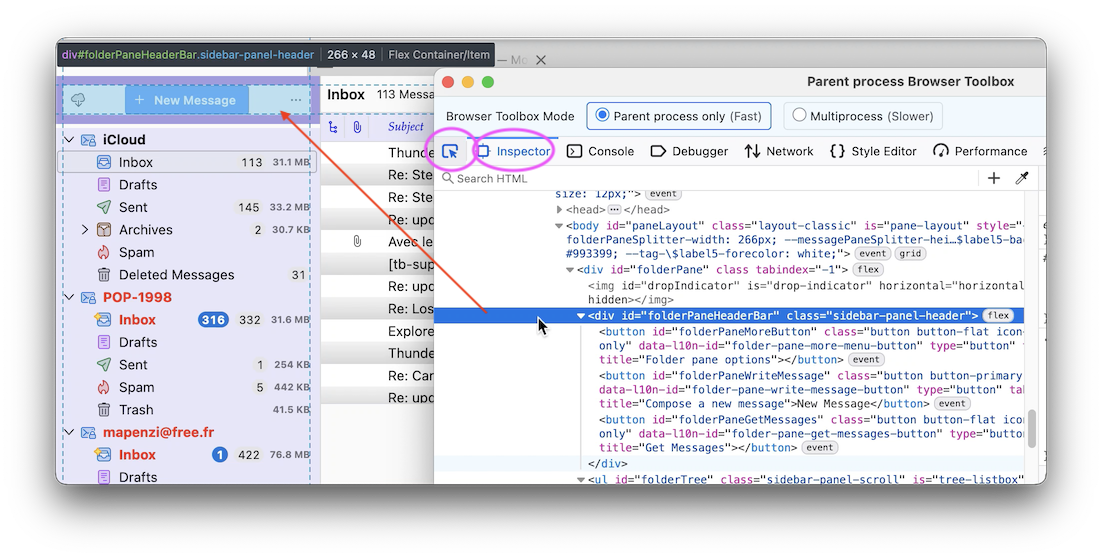
Task: Switch to the Console tab
Action: [600, 151]
